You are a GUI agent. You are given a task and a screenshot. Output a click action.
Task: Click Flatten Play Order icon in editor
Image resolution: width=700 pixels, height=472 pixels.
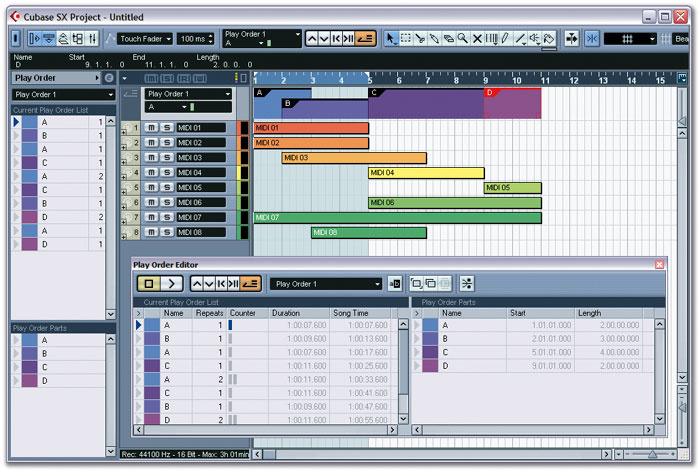(467, 284)
